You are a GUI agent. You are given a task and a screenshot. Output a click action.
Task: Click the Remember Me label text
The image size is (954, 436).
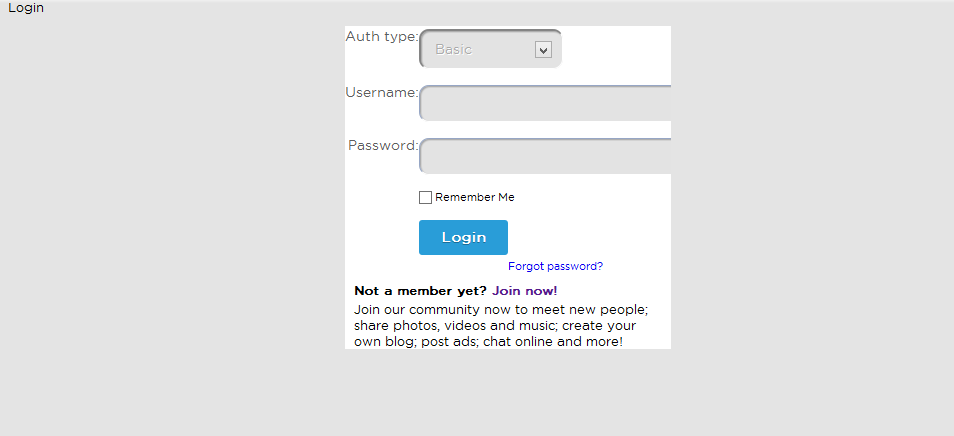tap(475, 197)
